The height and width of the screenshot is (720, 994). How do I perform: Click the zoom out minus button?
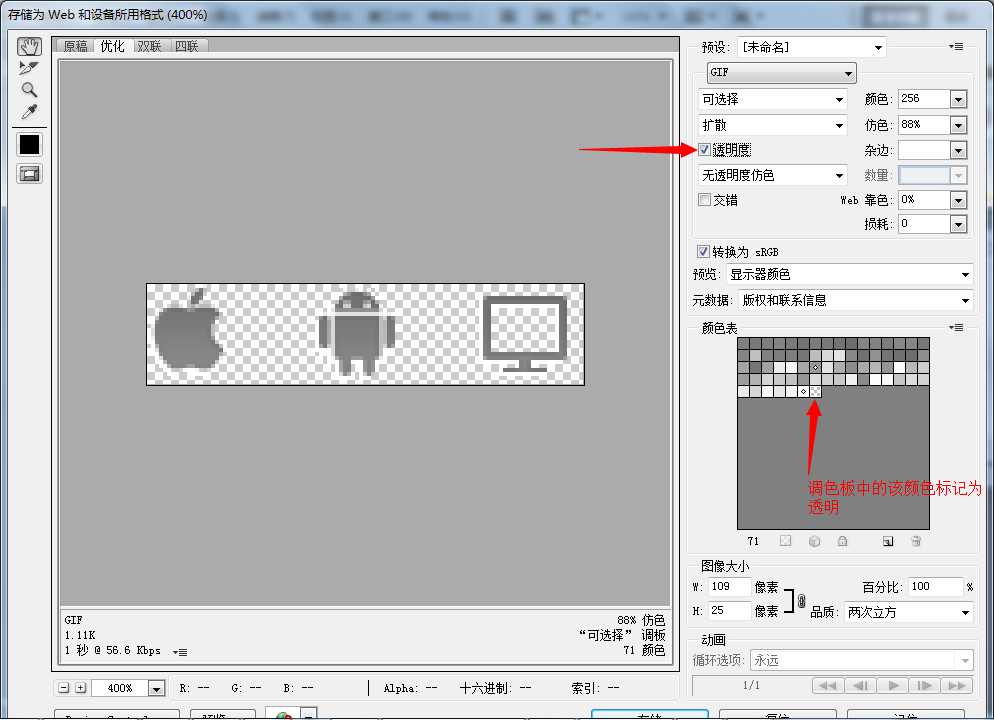tap(63, 688)
